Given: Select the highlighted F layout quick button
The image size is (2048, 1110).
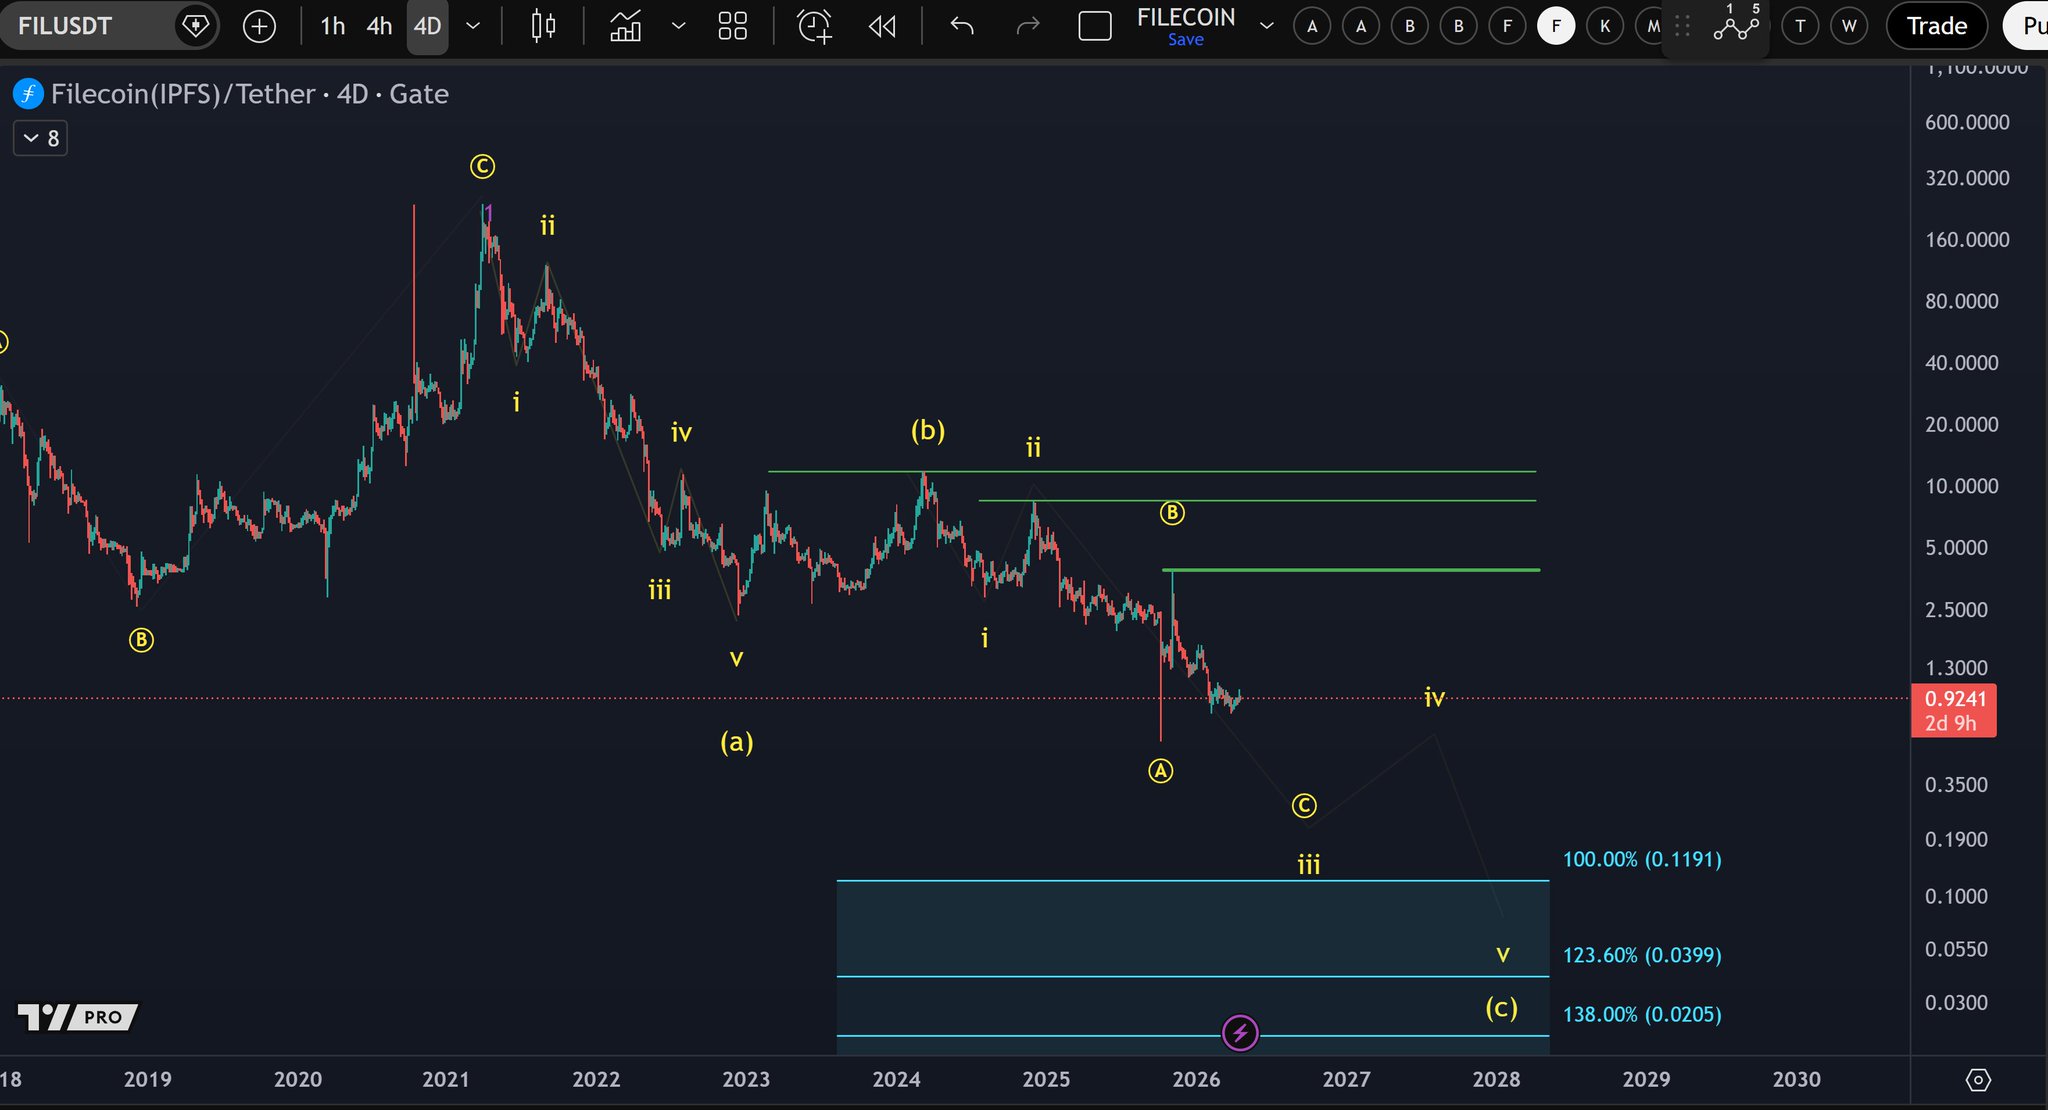Looking at the screenshot, I should 1555,26.
